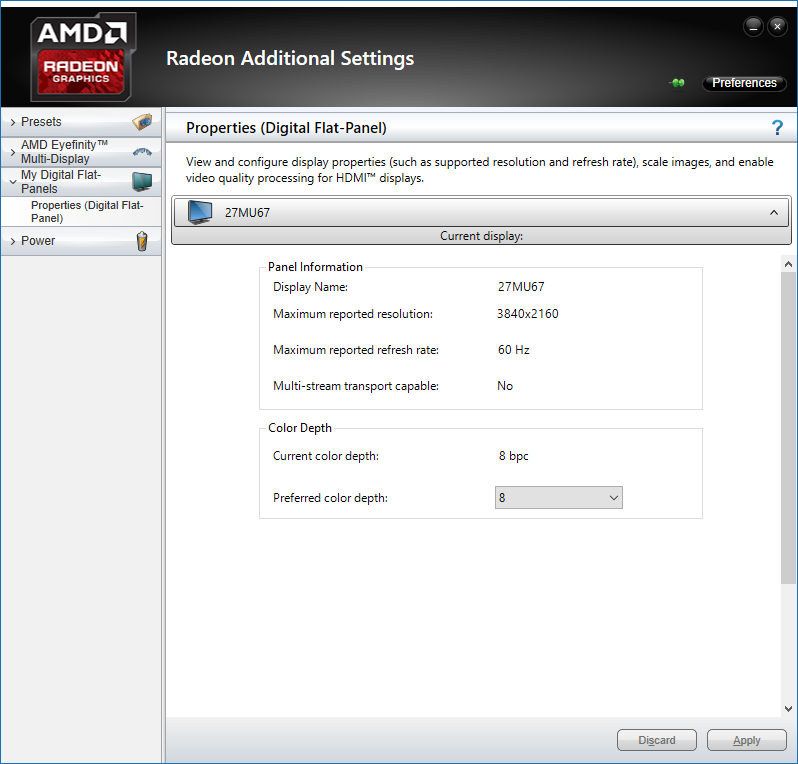Close the Radeon Additional Settings window
Viewport: 798px width, 764px height.
tap(777, 27)
